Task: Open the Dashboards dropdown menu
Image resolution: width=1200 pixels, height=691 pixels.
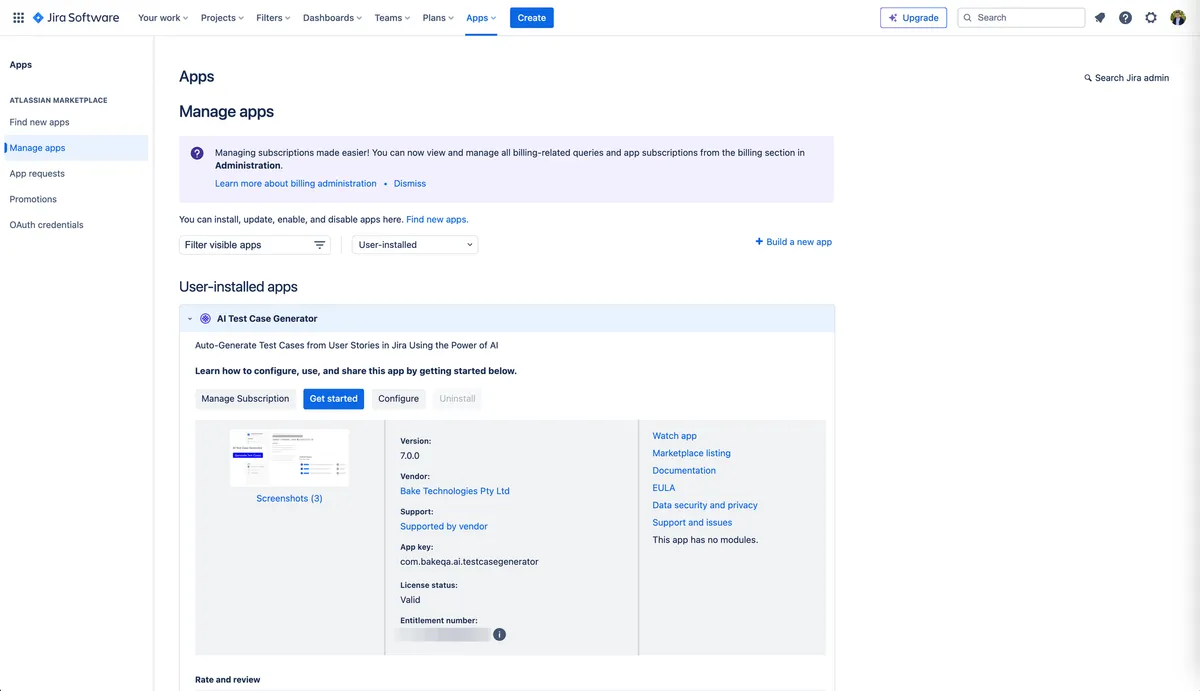Action: (x=333, y=18)
